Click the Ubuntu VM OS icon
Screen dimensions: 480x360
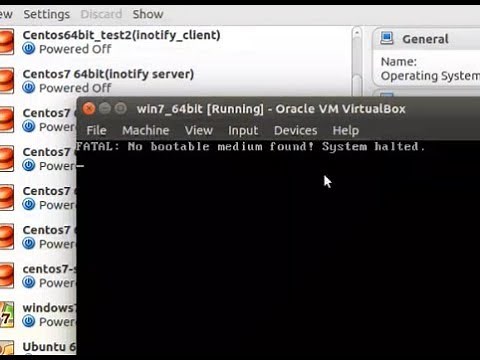7,349
